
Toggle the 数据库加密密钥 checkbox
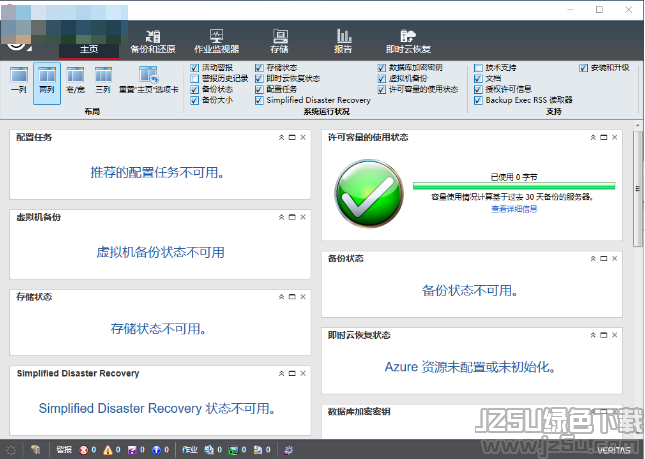(x=382, y=68)
